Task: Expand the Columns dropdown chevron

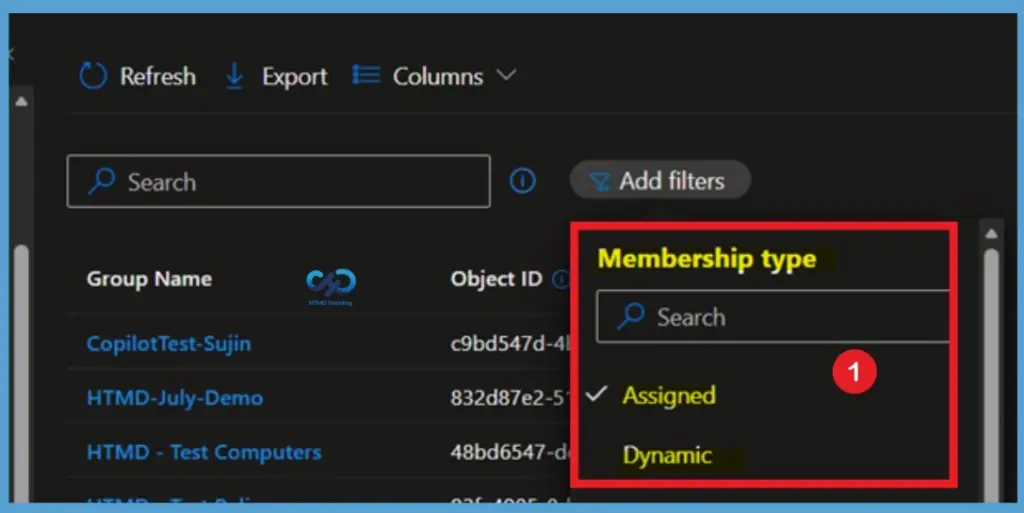Action: click(x=506, y=75)
